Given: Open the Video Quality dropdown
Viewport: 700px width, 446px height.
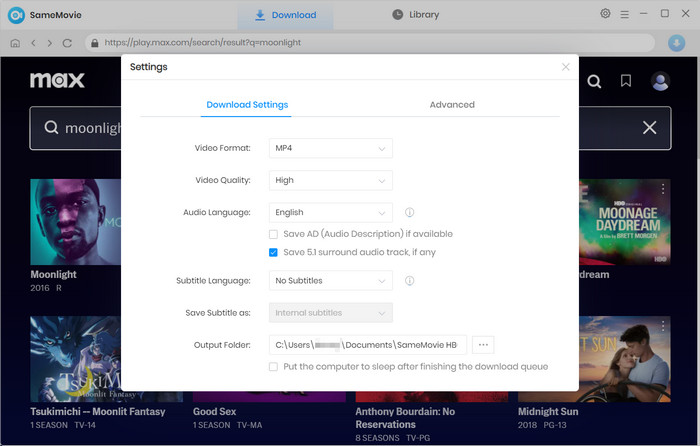Looking at the screenshot, I should [331, 180].
